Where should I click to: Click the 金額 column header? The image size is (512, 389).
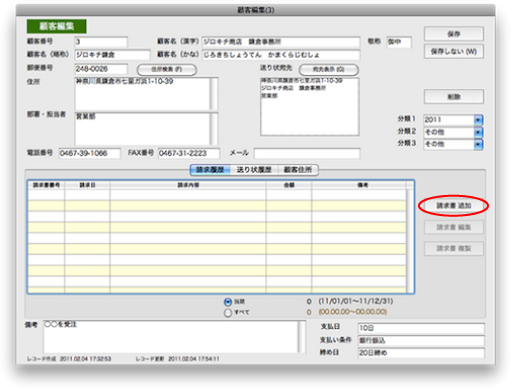[289, 185]
